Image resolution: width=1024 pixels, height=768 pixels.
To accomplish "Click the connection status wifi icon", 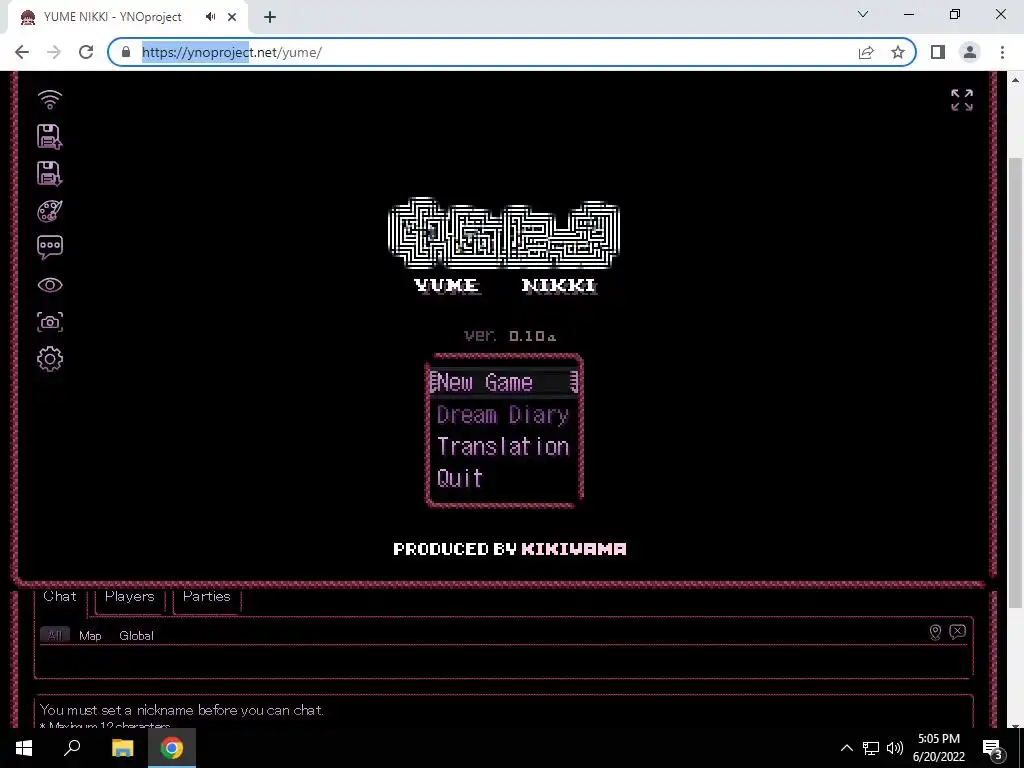I will 50,100.
